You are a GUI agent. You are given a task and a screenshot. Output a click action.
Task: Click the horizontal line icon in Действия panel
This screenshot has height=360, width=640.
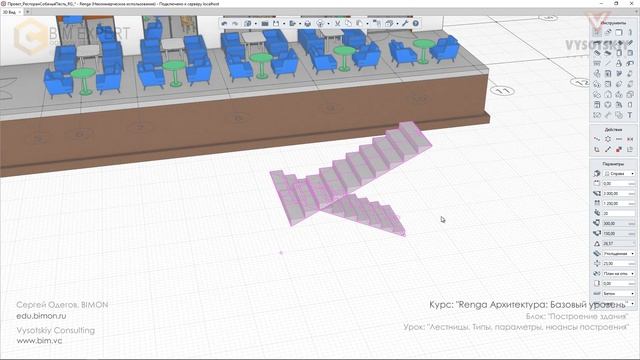point(619,139)
